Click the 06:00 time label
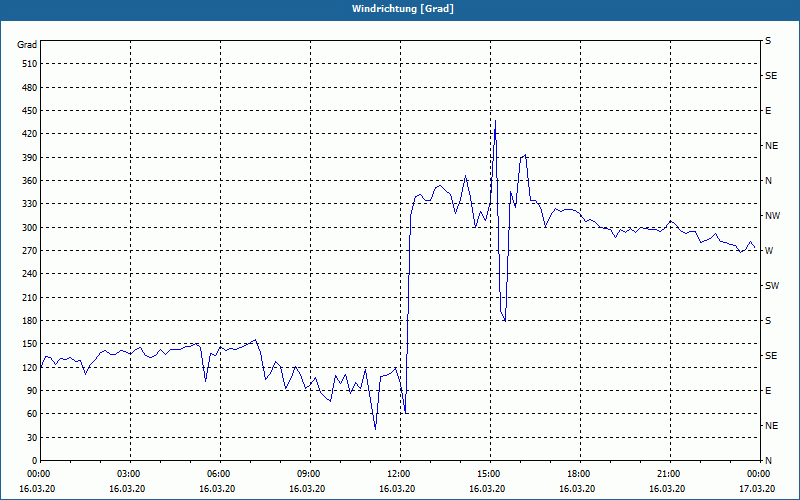Image resolution: width=800 pixels, height=500 pixels. [220, 474]
